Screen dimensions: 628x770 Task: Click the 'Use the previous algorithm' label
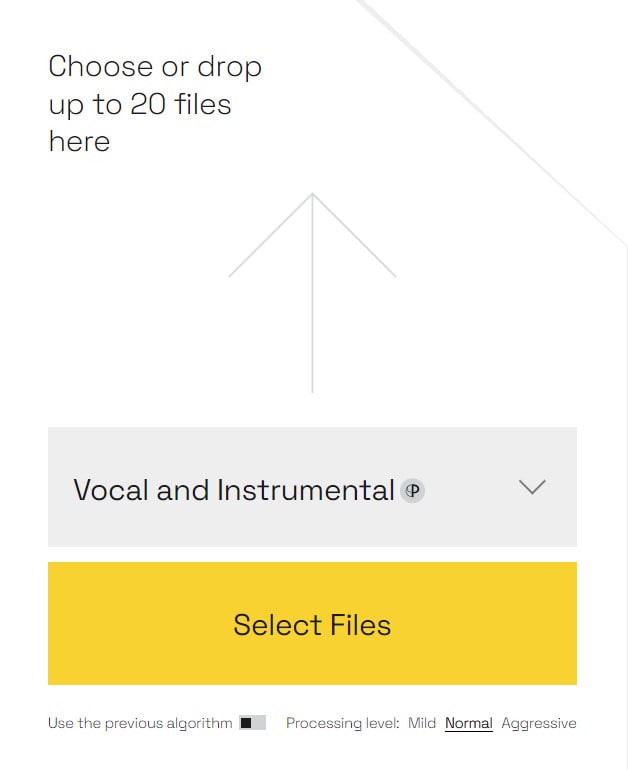click(x=139, y=723)
